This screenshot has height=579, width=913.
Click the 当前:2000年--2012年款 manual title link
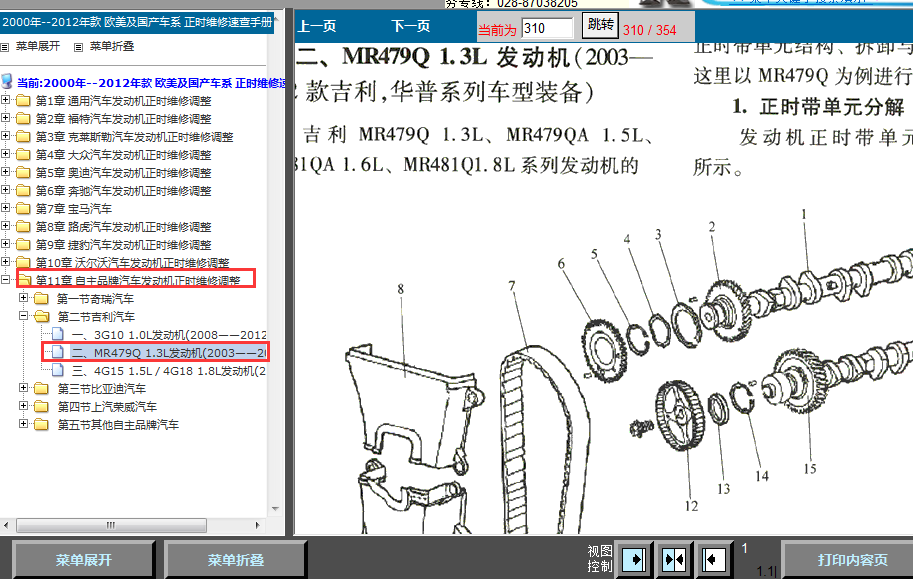click(151, 83)
